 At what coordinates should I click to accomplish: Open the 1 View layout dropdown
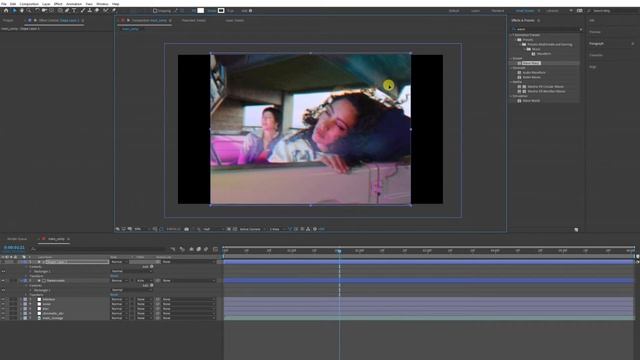pyautogui.click(x=277, y=229)
